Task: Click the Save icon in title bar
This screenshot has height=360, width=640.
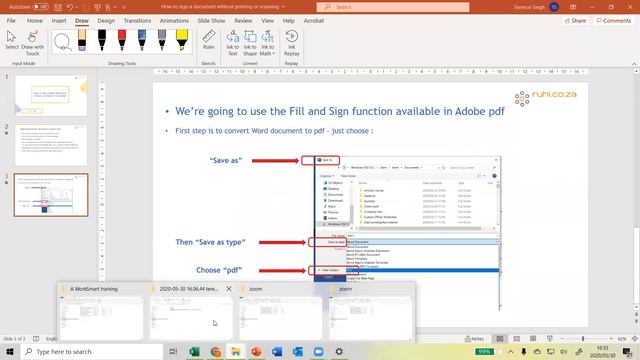Action: pyautogui.click(x=58, y=7)
